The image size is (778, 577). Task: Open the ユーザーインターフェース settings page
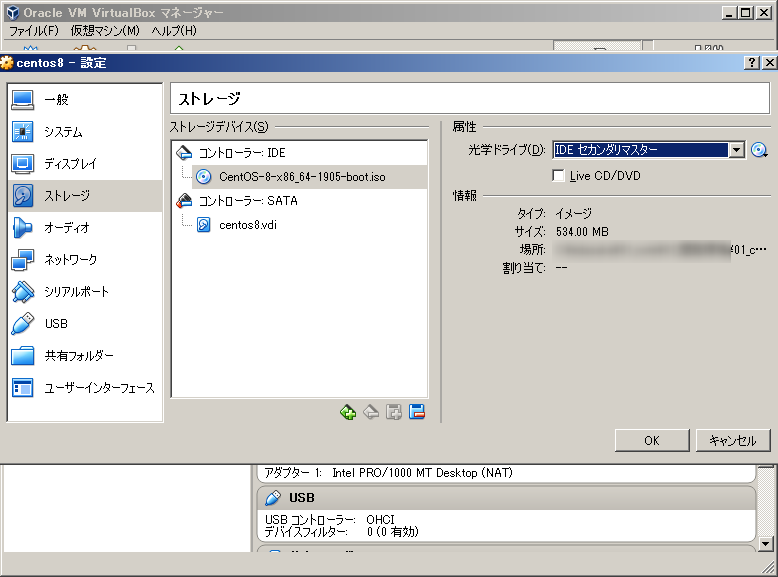click(85, 388)
